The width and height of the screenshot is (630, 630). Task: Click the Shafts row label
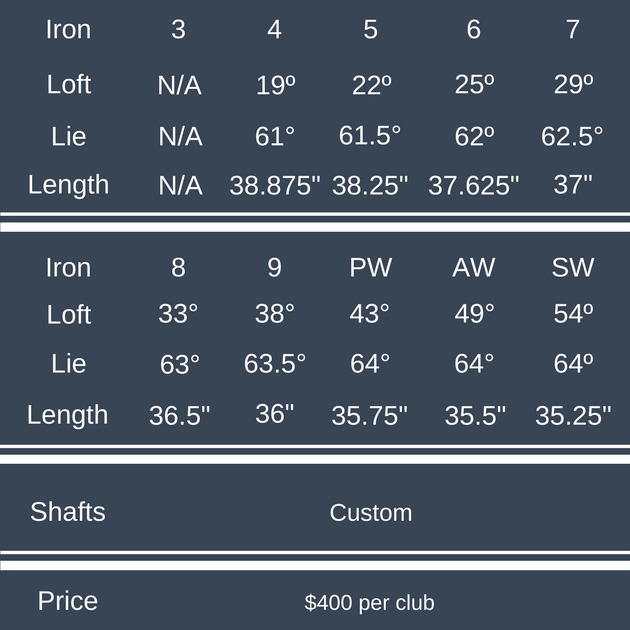[68, 512]
